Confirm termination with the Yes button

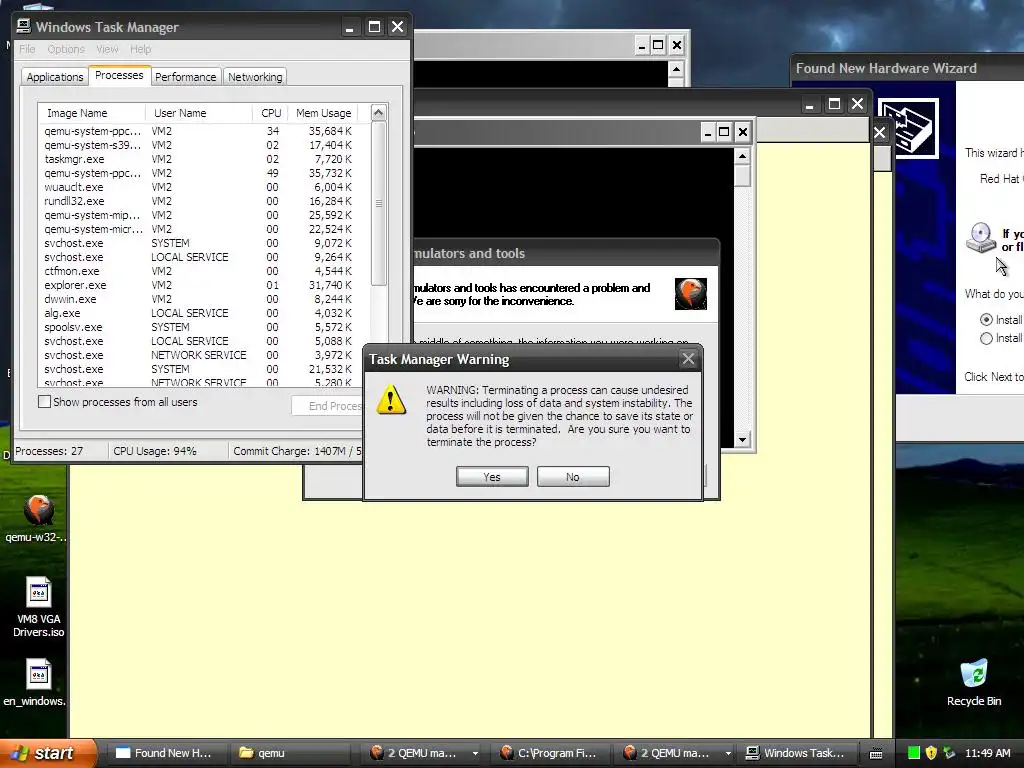click(x=492, y=477)
